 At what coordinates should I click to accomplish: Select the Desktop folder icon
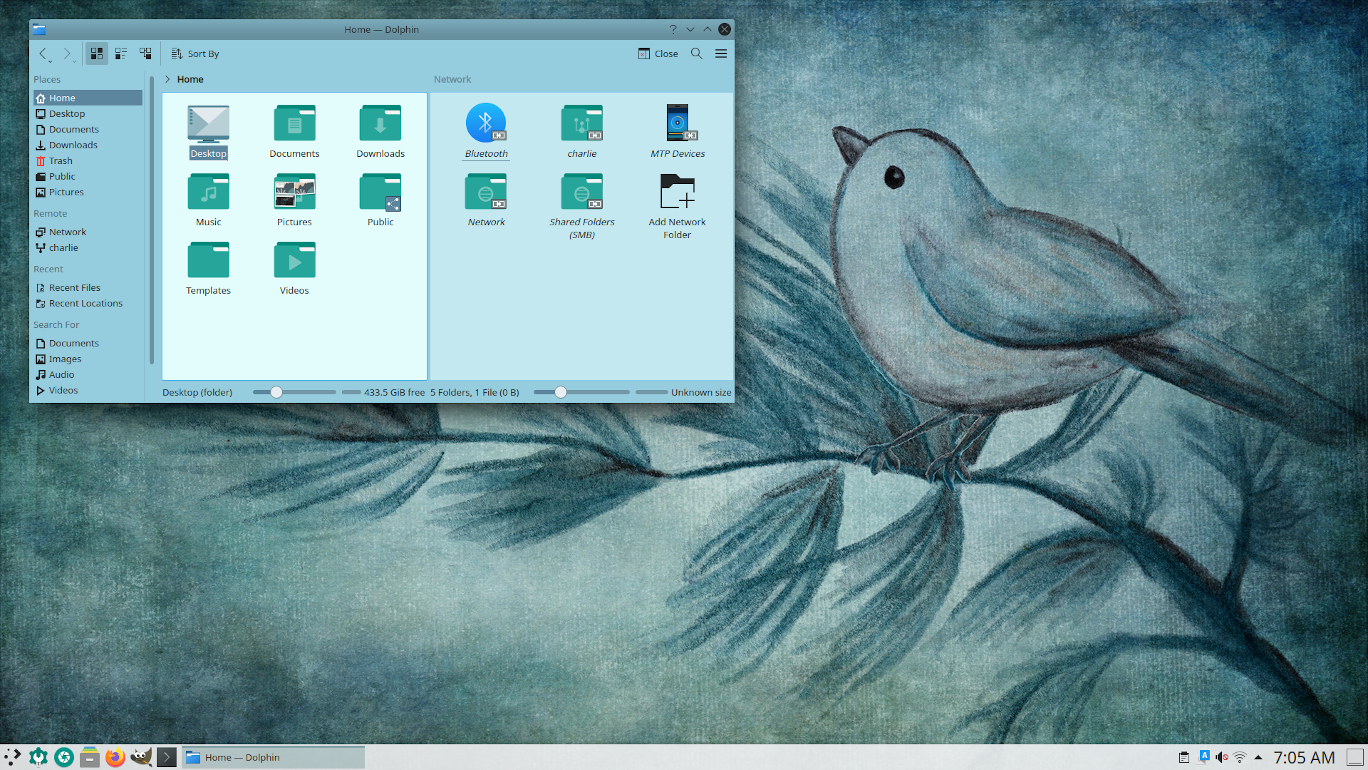(x=208, y=123)
